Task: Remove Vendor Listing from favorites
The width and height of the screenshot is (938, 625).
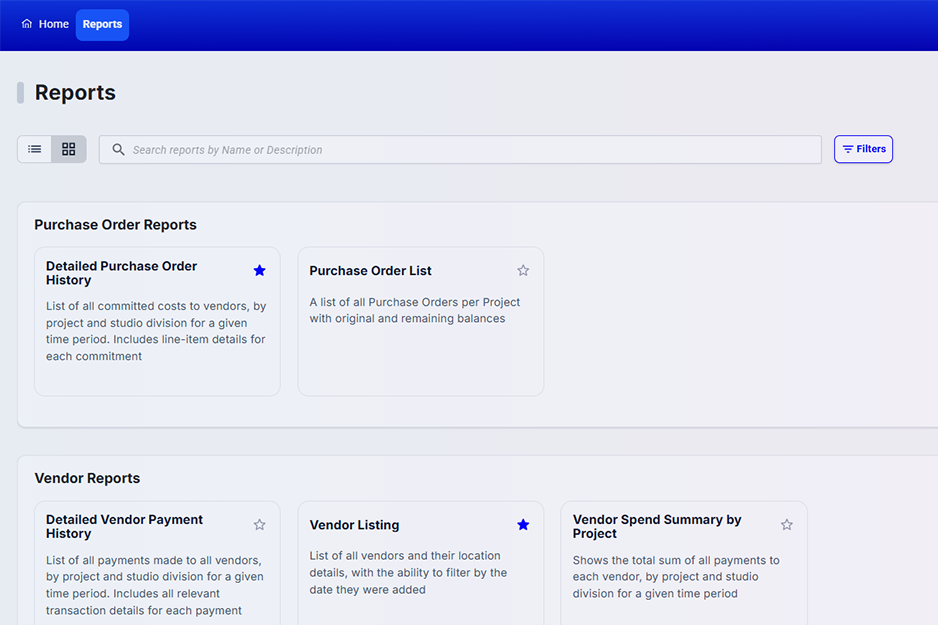Action: [x=523, y=525]
